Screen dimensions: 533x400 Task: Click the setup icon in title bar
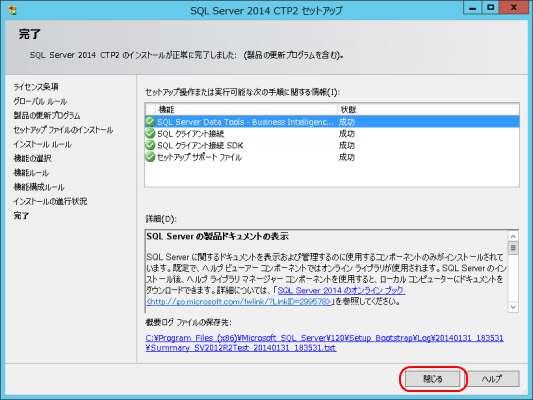tap(12, 11)
